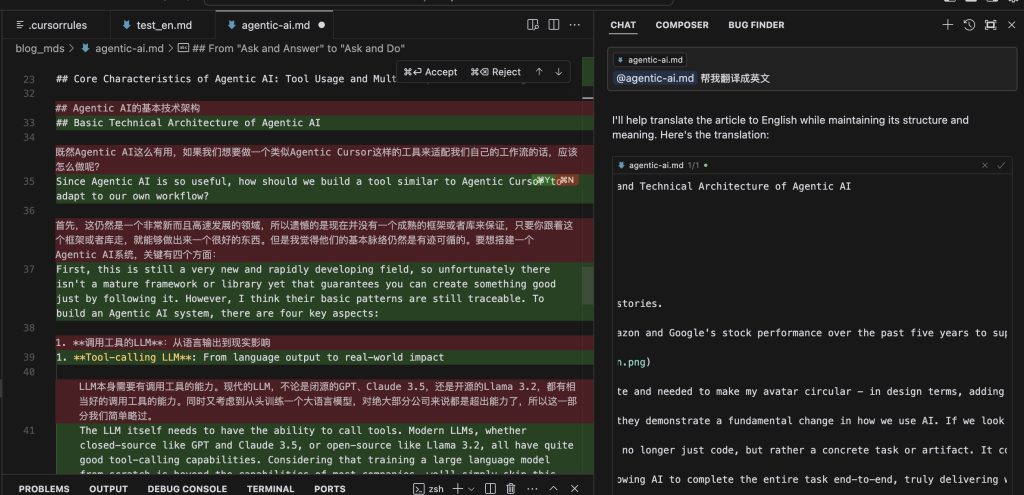The image size is (1024, 495).
Task: Click deleted Chinese heading Agentic AI的基本技术架构
Action: coord(128,108)
